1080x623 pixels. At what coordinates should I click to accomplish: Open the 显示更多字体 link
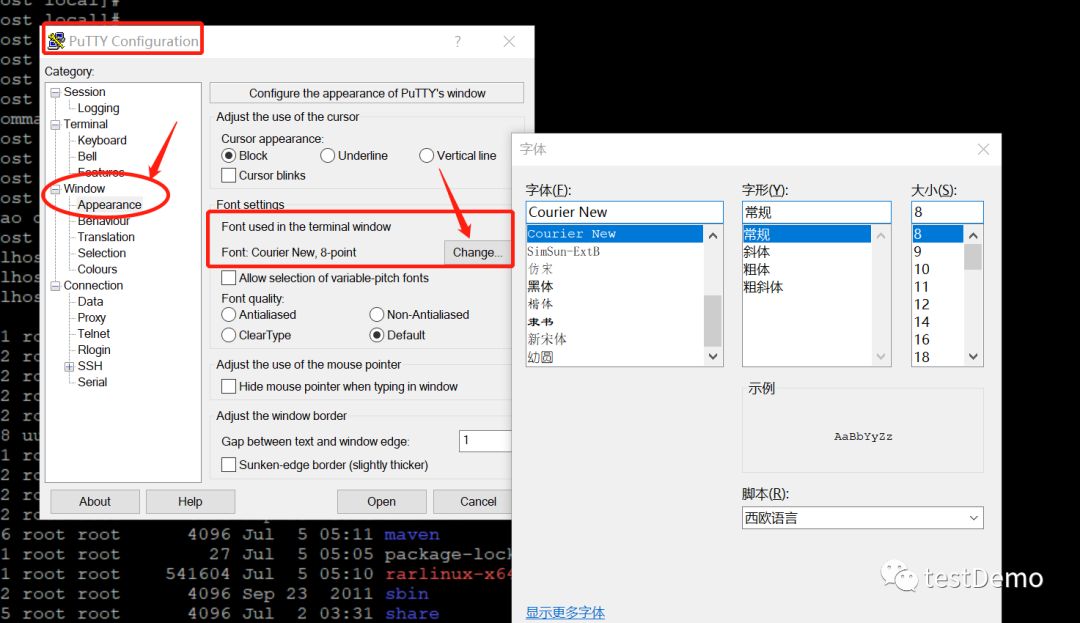565,613
